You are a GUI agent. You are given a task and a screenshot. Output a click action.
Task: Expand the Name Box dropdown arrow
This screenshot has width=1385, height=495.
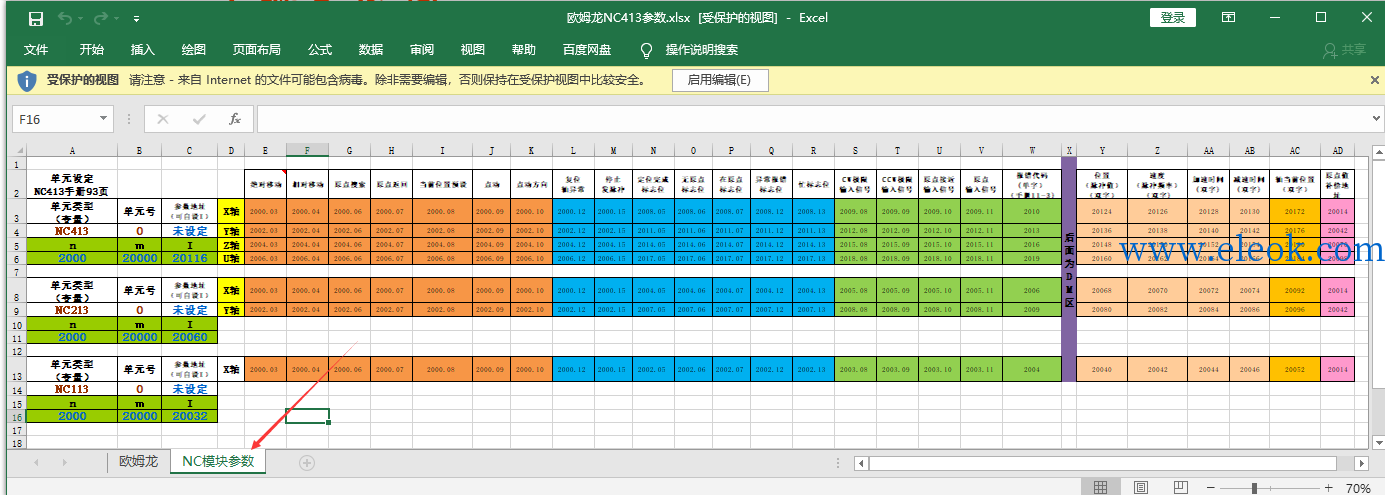(105, 119)
